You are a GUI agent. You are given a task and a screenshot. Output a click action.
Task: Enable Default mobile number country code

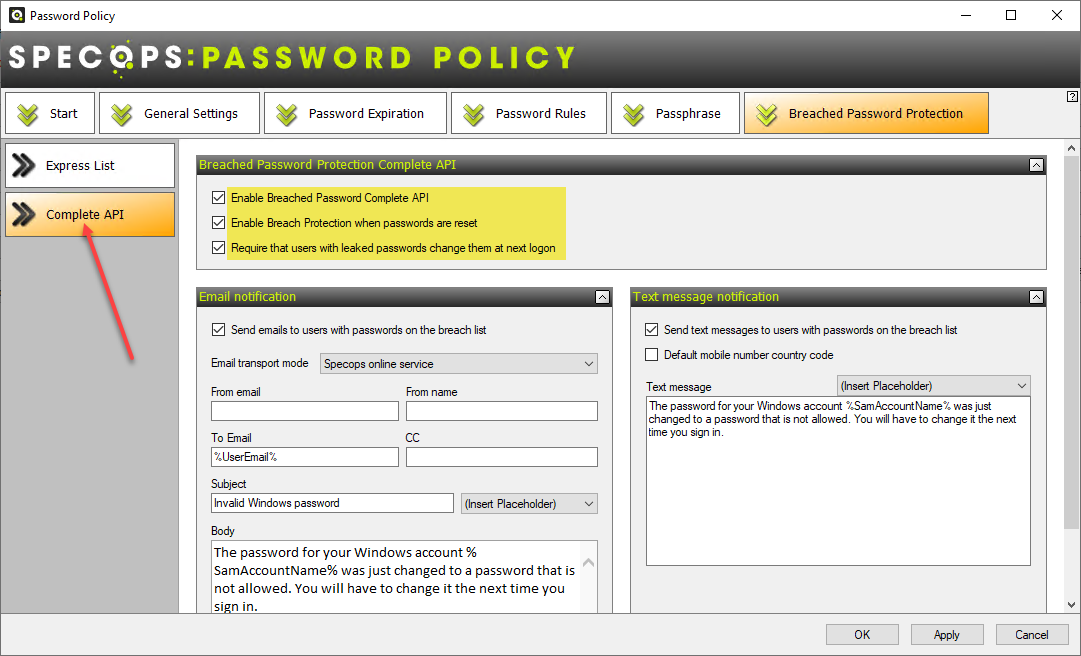[651, 355]
